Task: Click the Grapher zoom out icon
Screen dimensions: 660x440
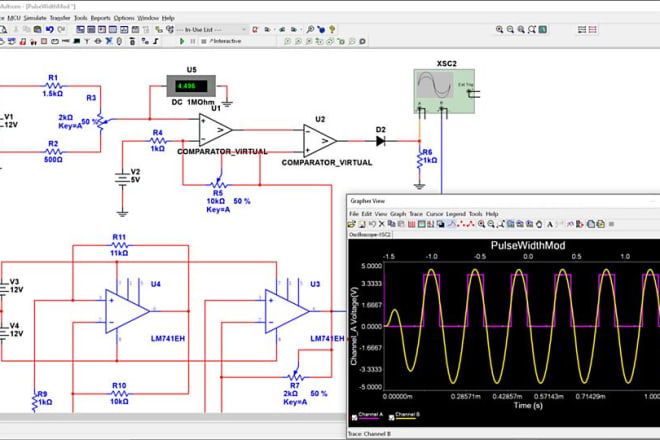Action: click(x=490, y=224)
